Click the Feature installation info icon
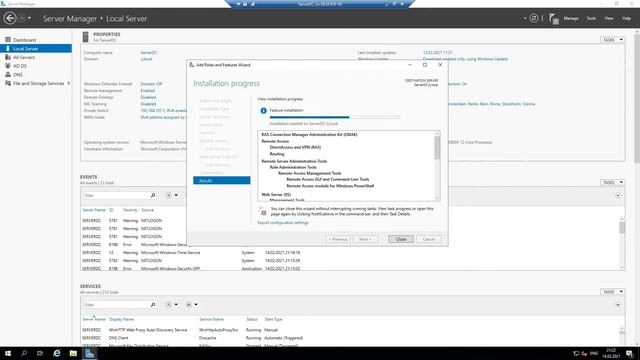 pos(263,111)
